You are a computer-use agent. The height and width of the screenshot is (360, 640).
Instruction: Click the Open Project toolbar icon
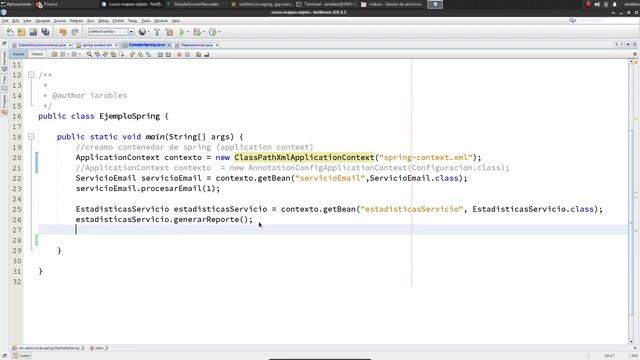point(33,32)
